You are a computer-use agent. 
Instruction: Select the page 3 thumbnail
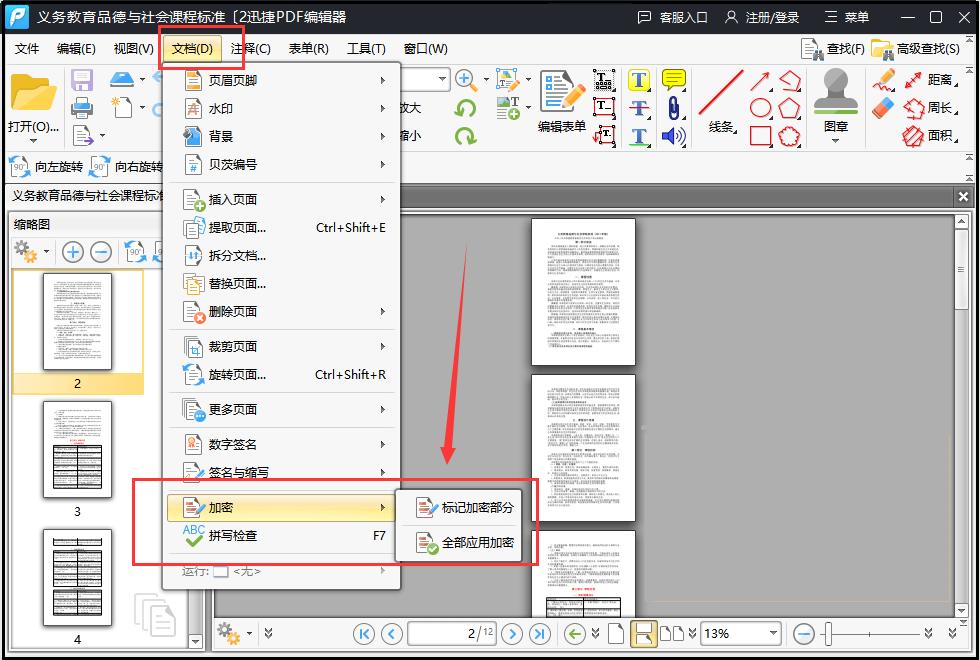78,449
